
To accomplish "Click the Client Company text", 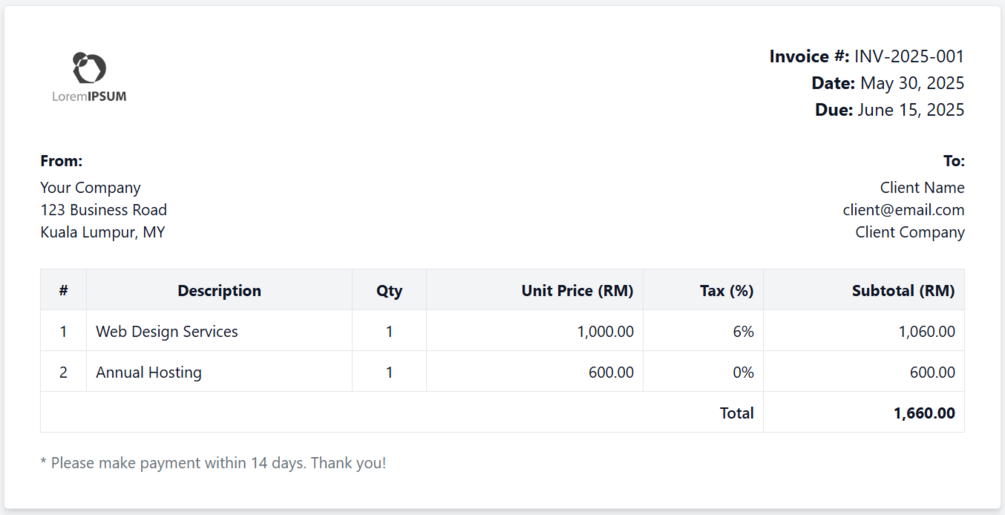I will click(909, 233).
